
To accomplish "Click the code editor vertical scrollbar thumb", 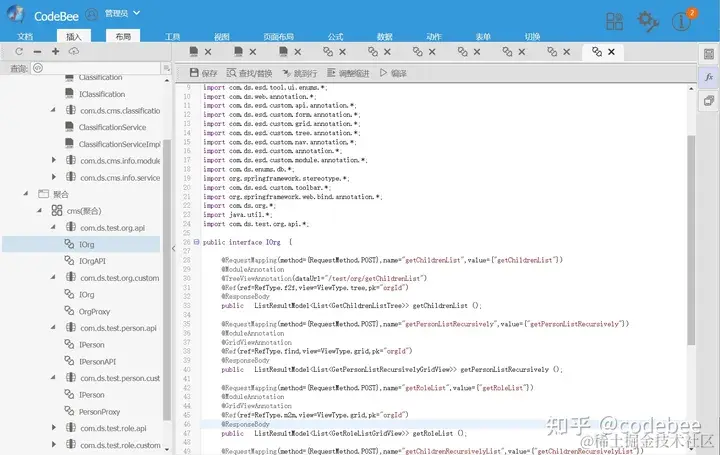I will 691,240.
